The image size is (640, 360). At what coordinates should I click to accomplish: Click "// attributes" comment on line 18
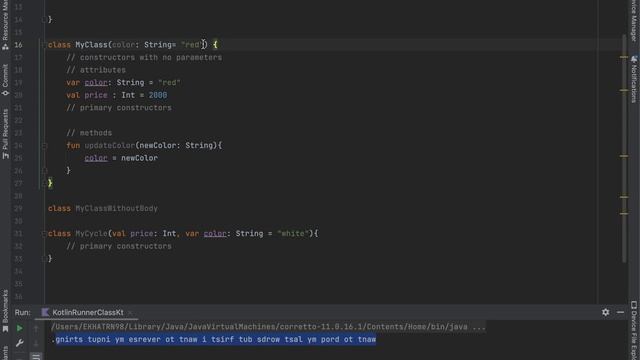96,70
